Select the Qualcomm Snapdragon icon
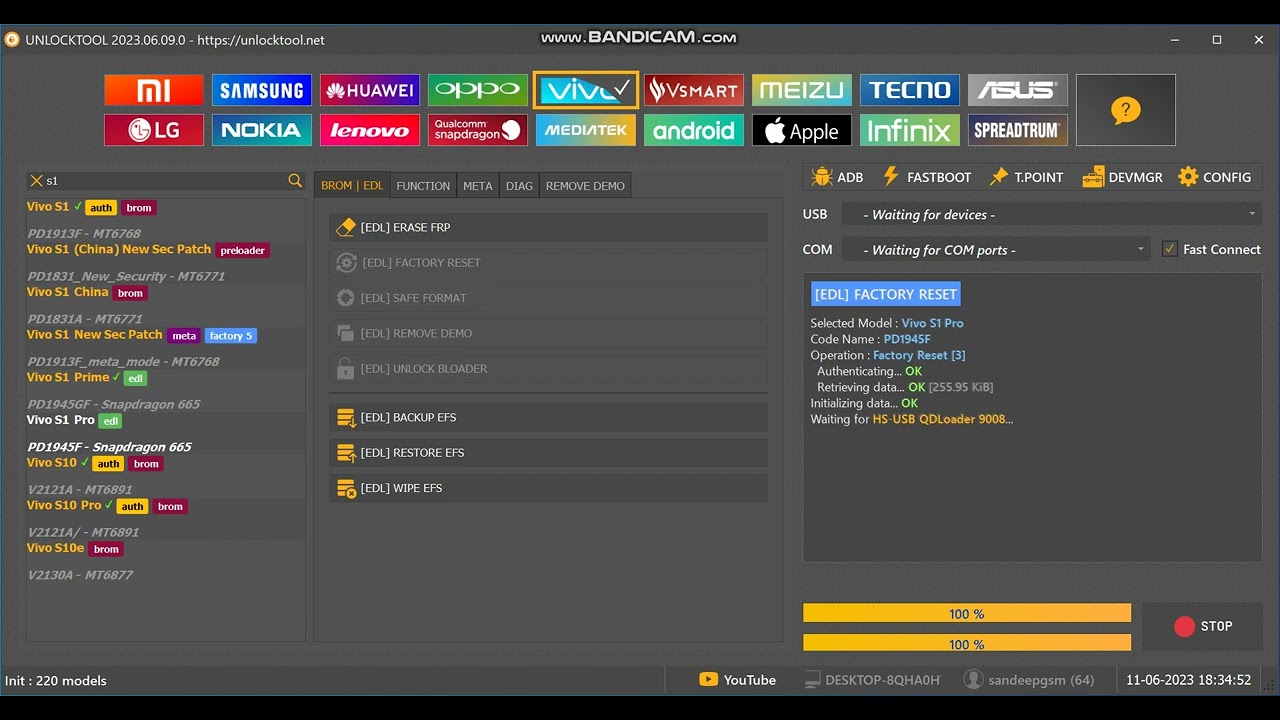Screen dimensions: 1280x720 pos(478,130)
